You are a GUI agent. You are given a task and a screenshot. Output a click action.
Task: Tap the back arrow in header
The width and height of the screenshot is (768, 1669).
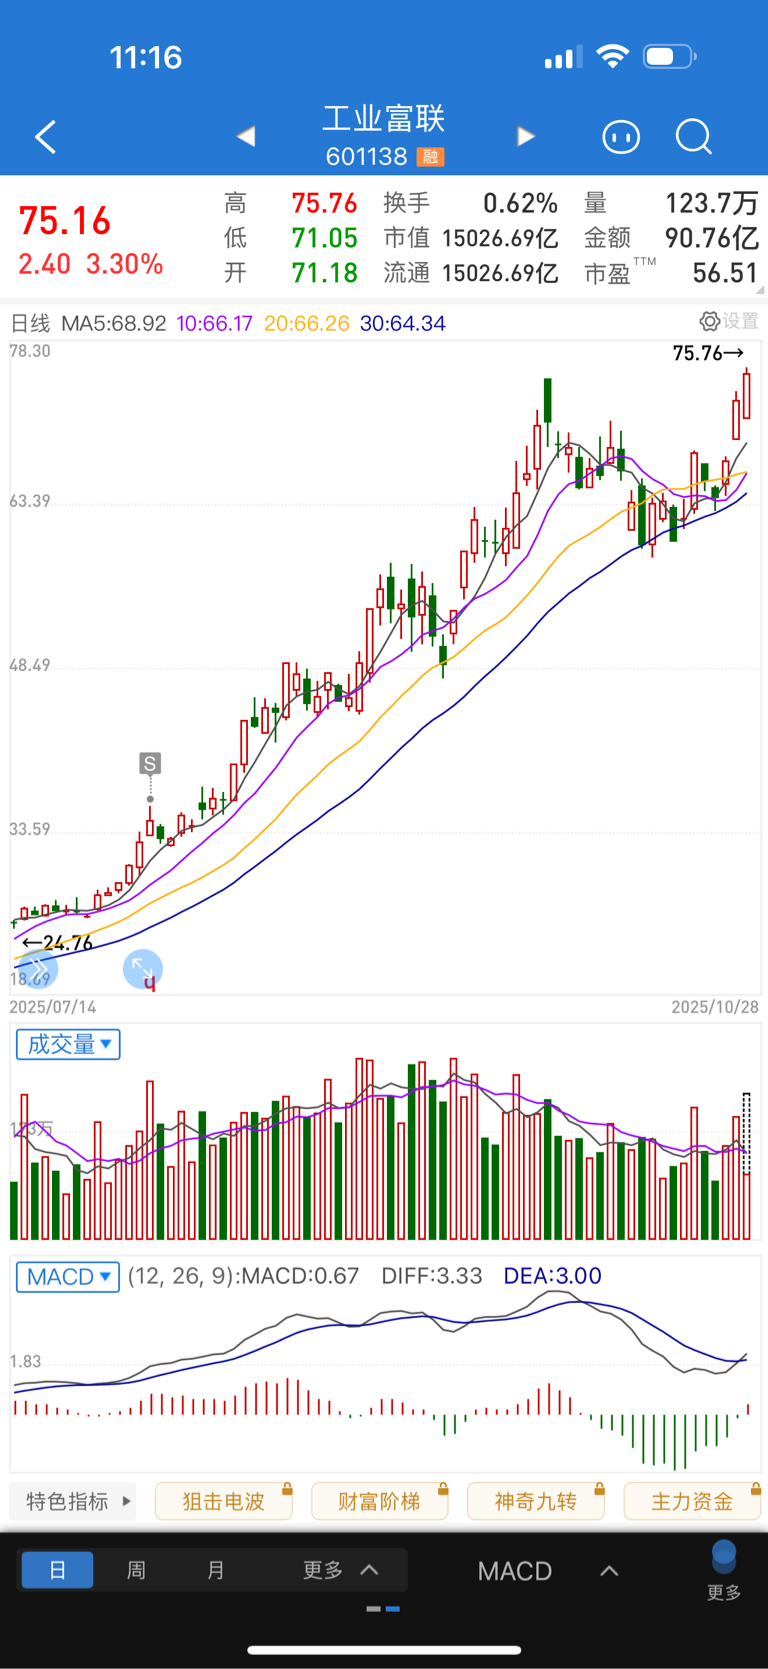point(45,137)
